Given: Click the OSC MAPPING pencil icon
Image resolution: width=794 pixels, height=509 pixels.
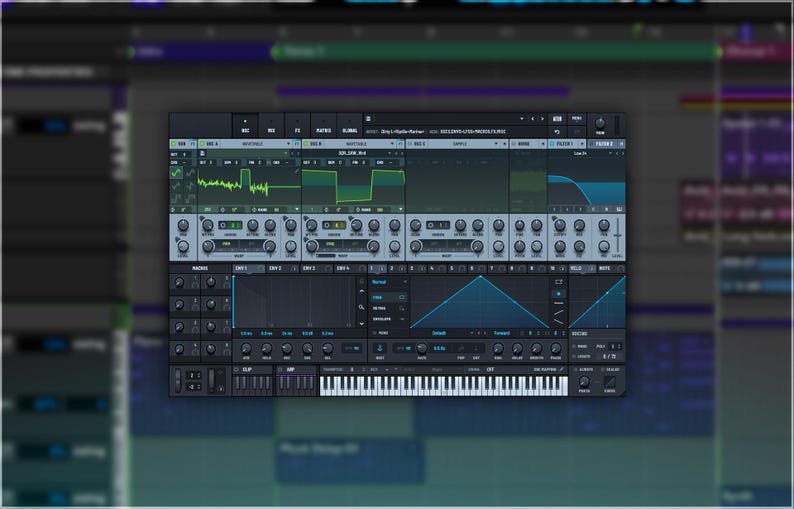Looking at the screenshot, I should coord(562,370).
